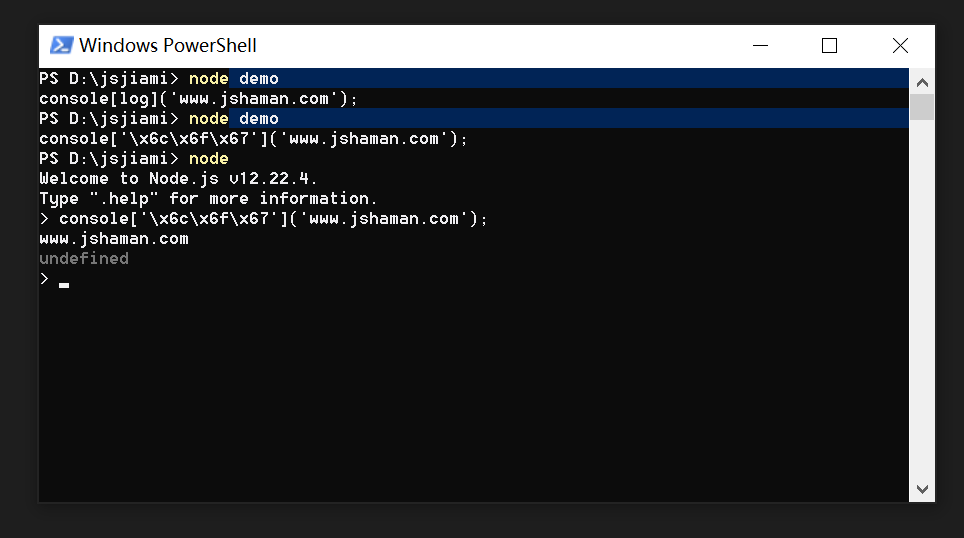This screenshot has height=538, width=964.
Task: Click the "PS D:\jsjiami> node" prompt line
Action: (134, 159)
